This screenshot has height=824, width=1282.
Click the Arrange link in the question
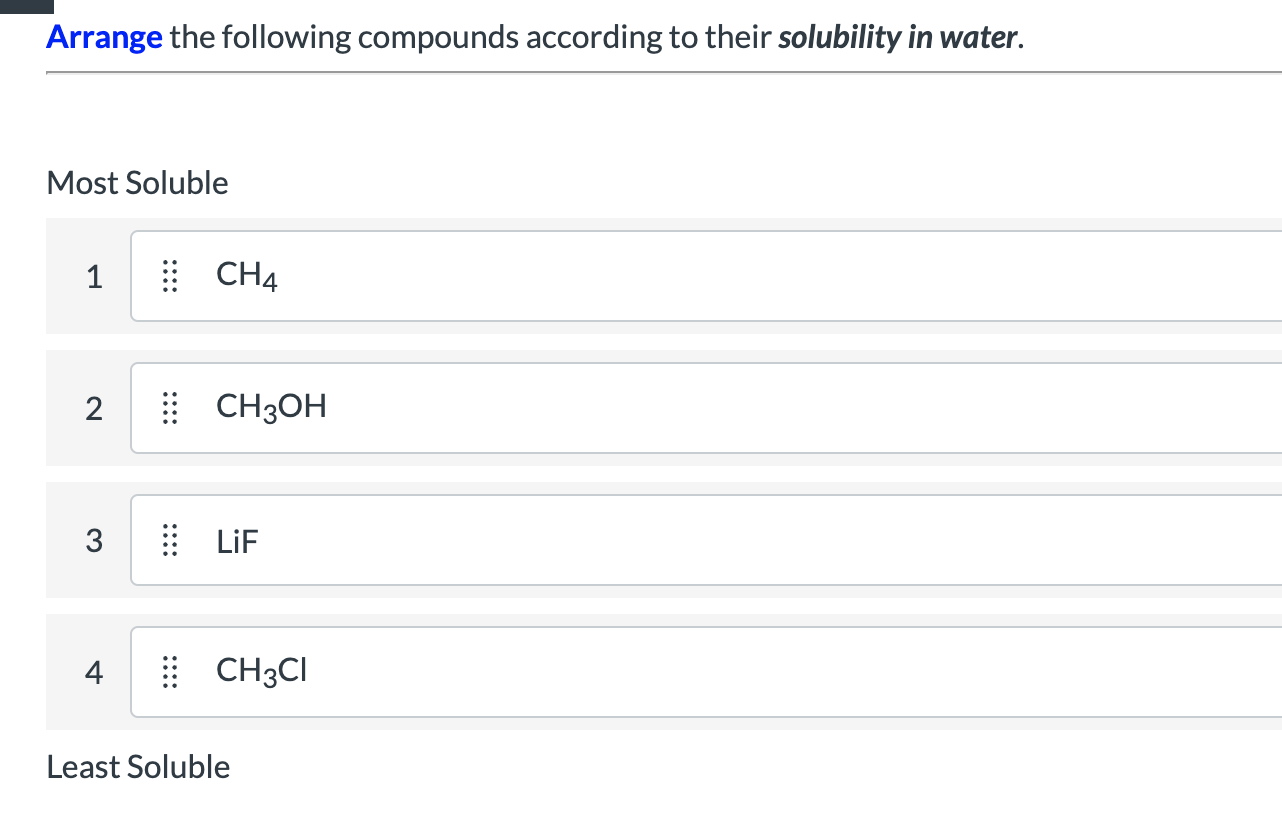[x=104, y=37]
